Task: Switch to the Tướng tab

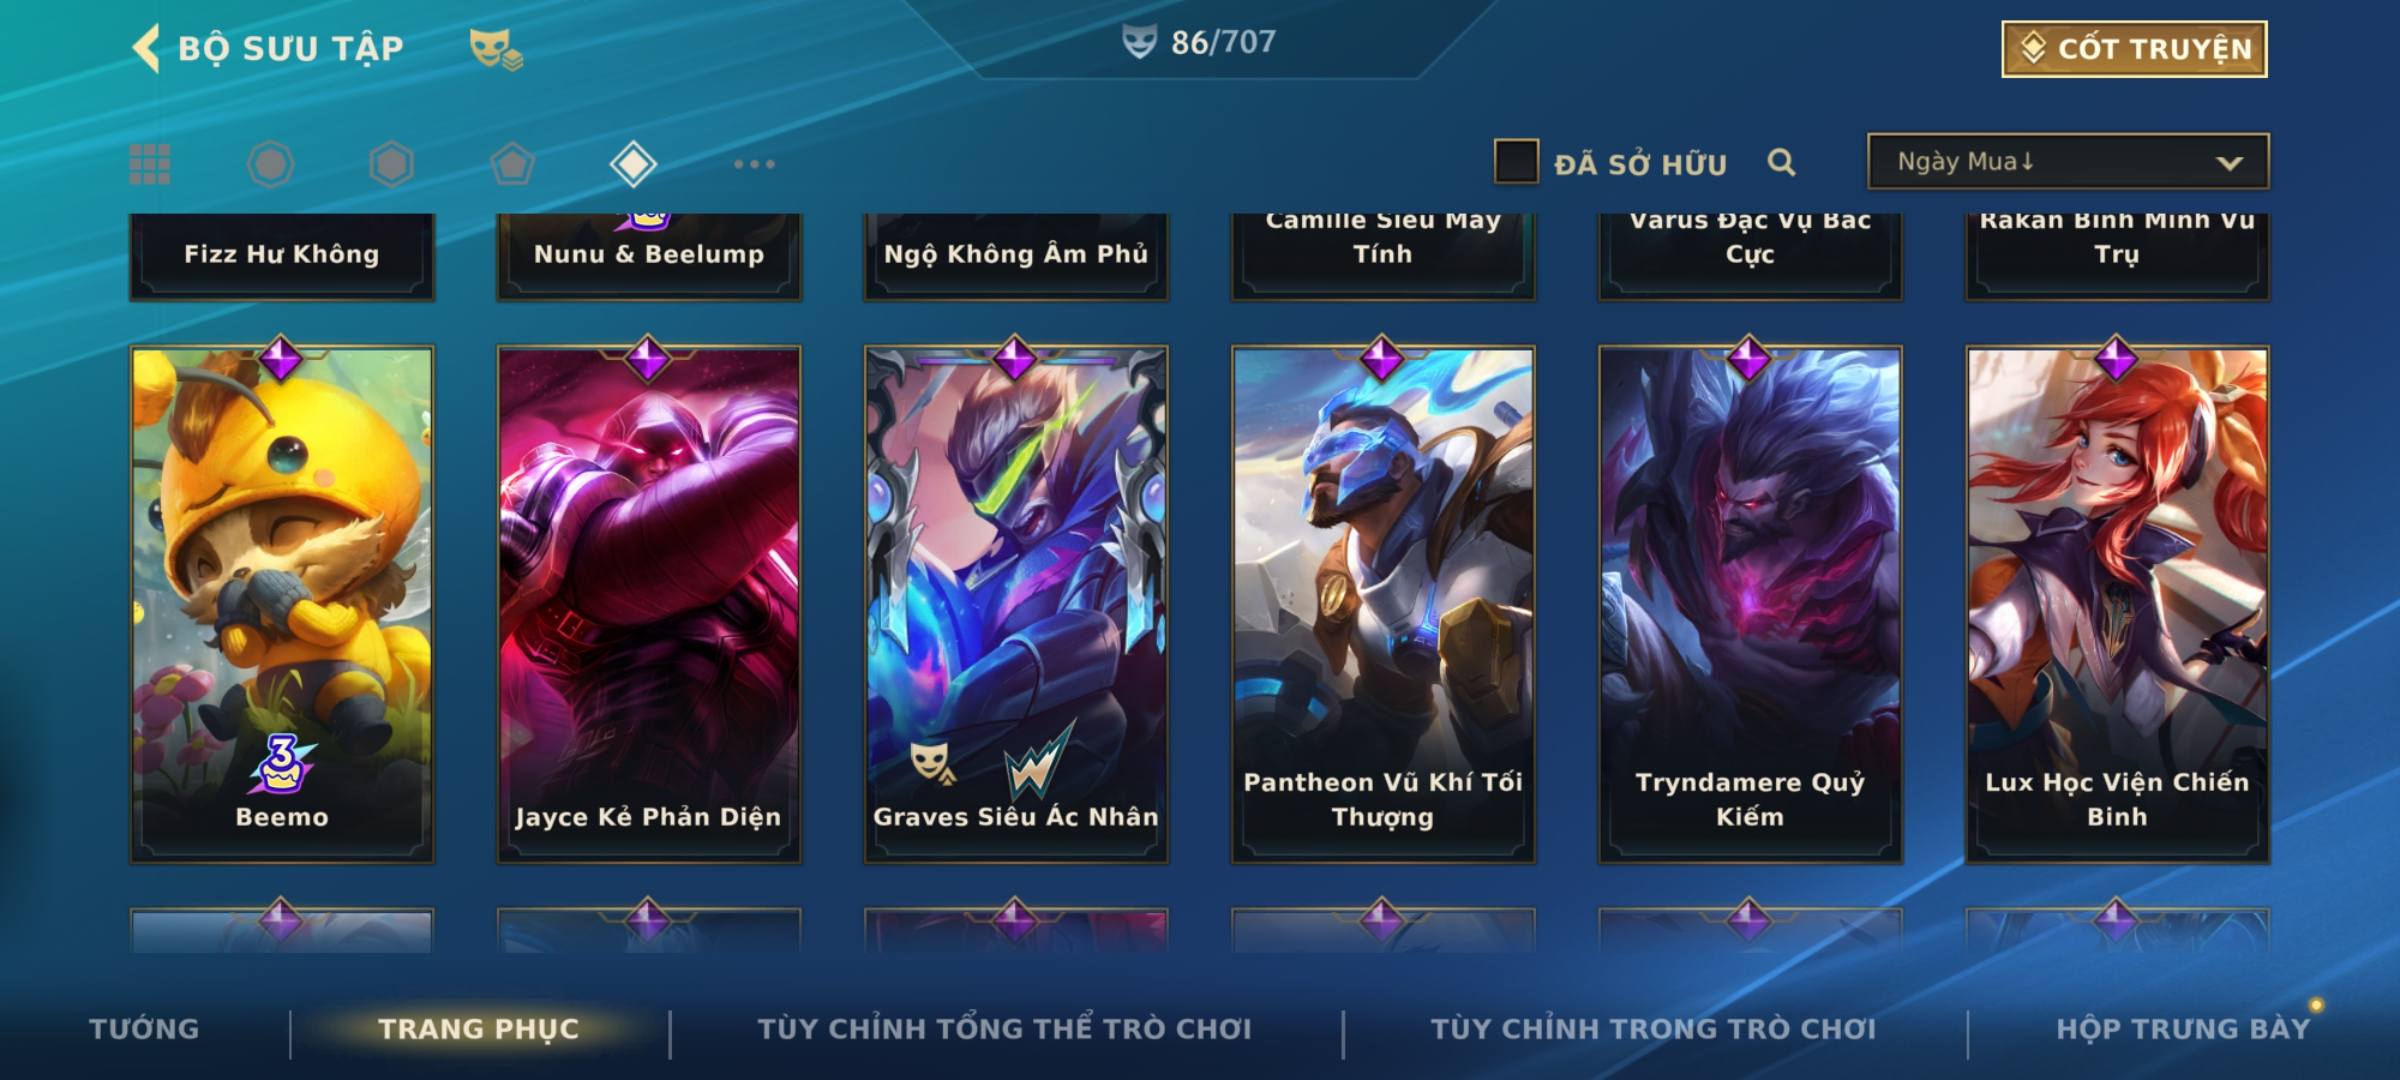Action: tap(144, 1029)
